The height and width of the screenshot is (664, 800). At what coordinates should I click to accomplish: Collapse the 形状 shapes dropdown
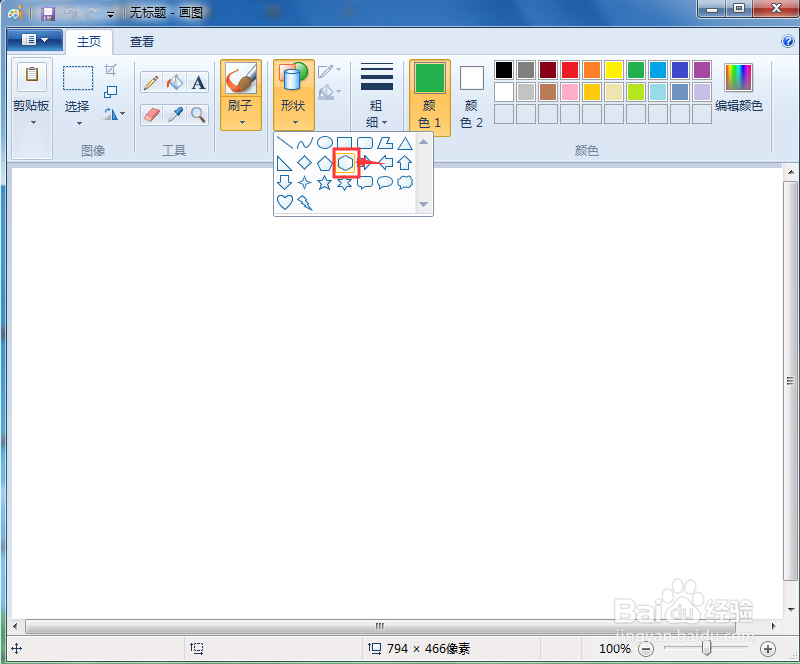pos(293,94)
